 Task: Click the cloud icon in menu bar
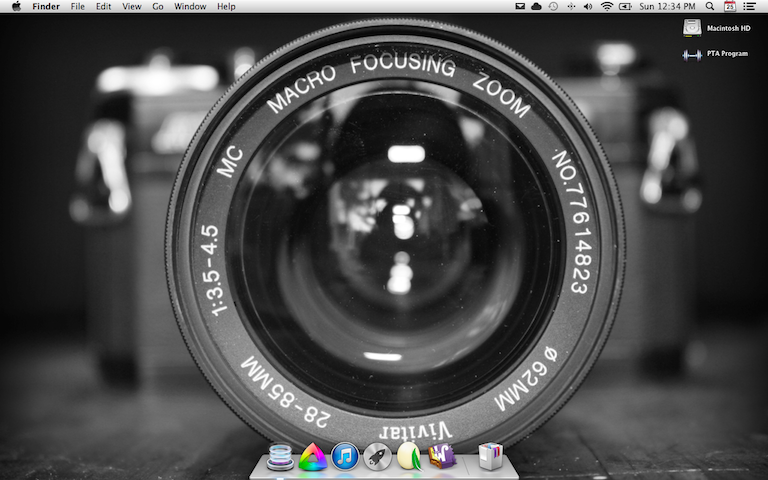(x=536, y=6)
